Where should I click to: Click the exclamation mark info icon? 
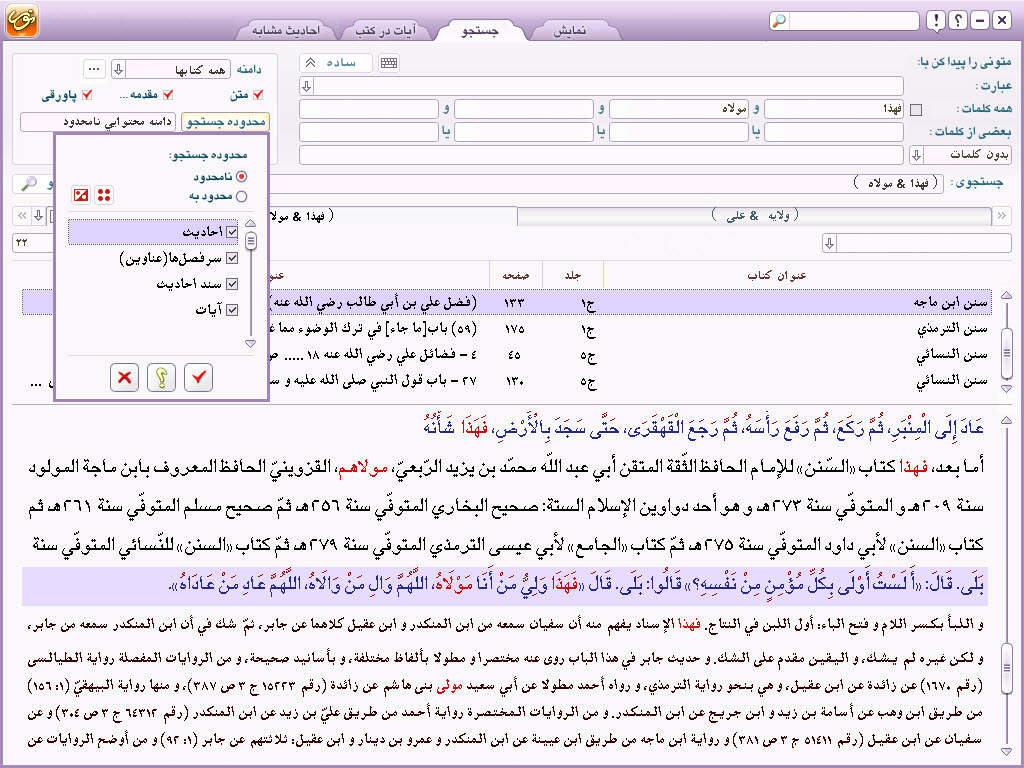click(x=934, y=21)
